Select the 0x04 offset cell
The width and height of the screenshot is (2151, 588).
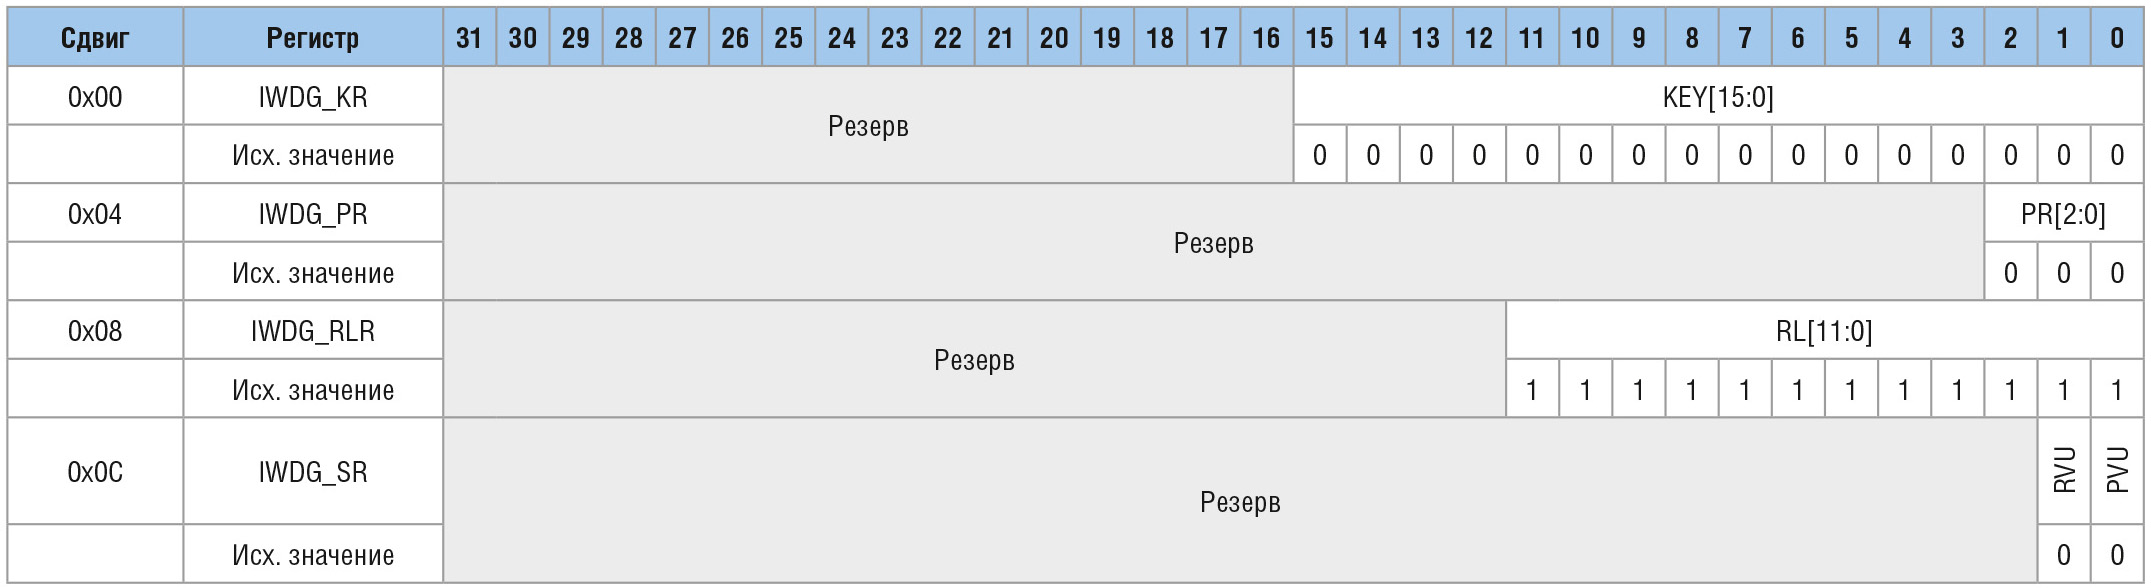pos(95,214)
